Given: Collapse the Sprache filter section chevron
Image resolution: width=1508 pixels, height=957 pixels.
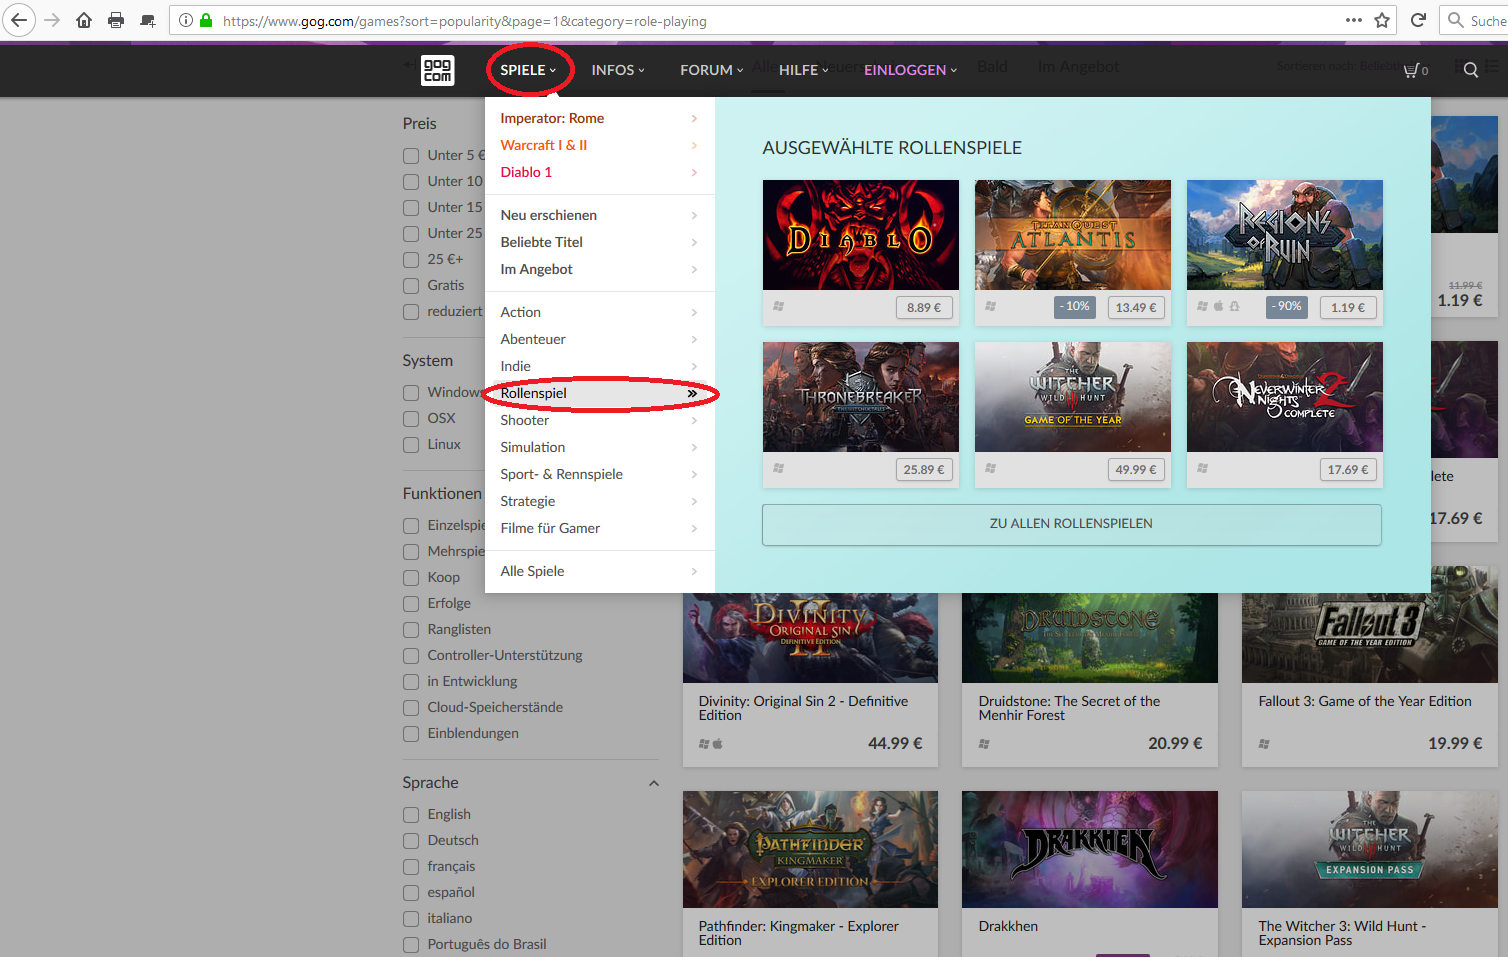Looking at the screenshot, I should (x=654, y=783).
